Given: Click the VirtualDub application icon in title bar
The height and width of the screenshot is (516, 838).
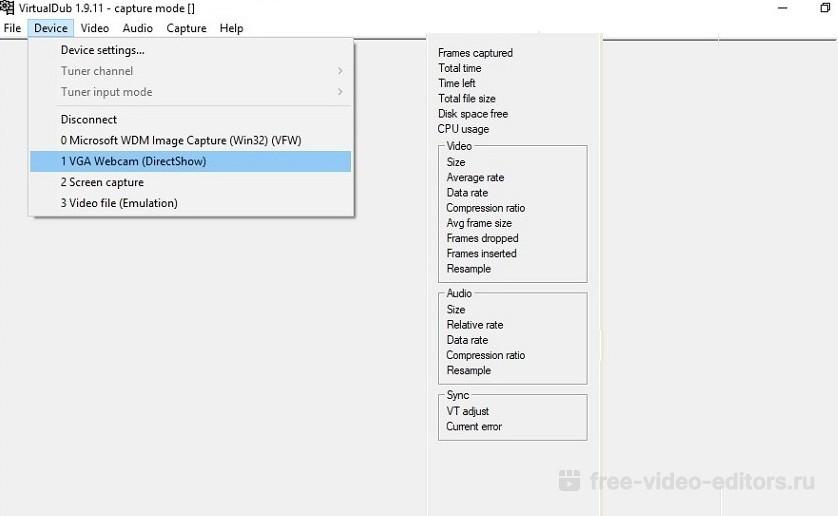Looking at the screenshot, I should click(x=7, y=7).
